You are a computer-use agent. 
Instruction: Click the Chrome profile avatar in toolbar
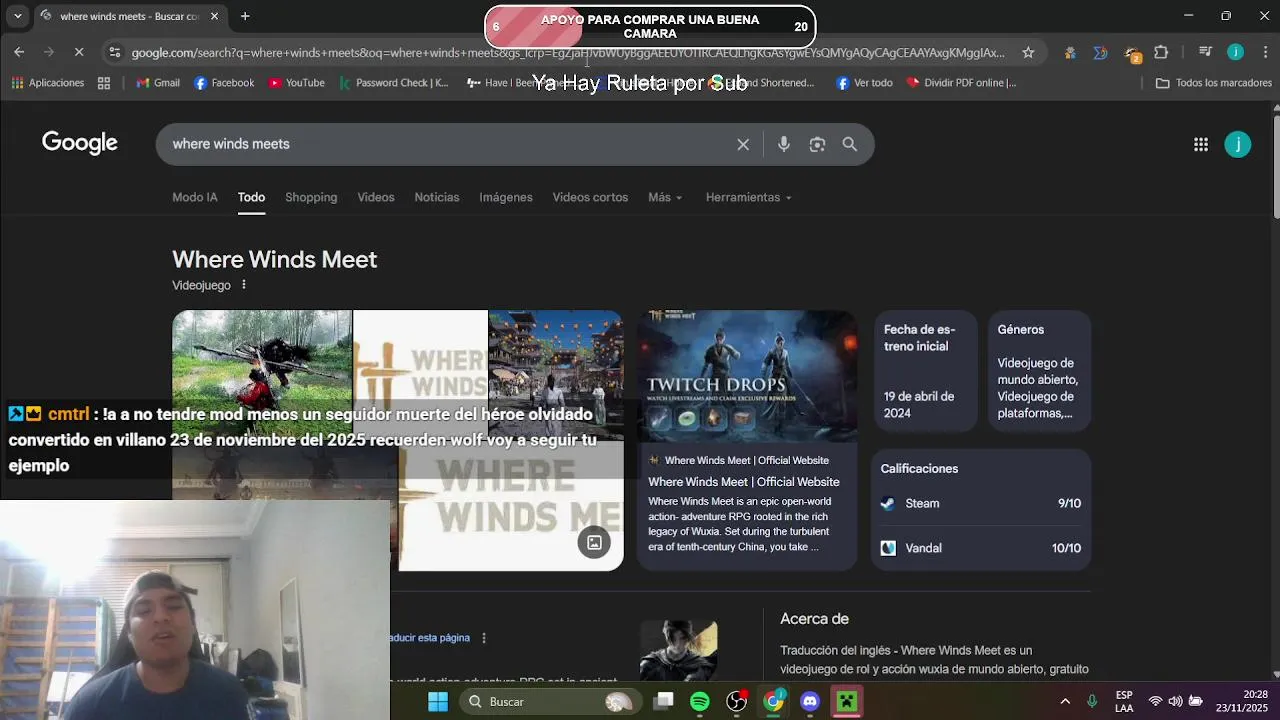tap(1236, 52)
